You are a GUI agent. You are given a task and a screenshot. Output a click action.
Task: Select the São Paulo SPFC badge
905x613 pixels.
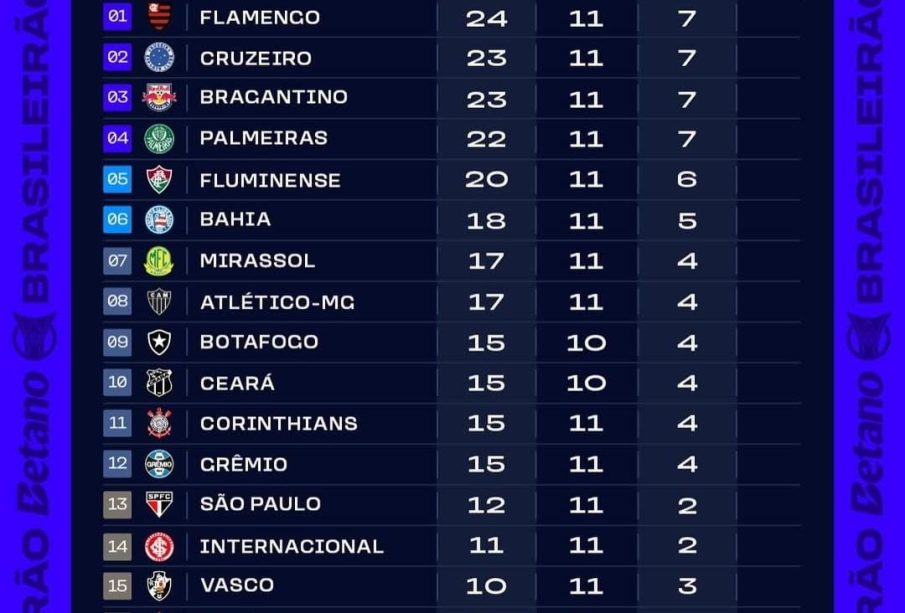[159, 504]
